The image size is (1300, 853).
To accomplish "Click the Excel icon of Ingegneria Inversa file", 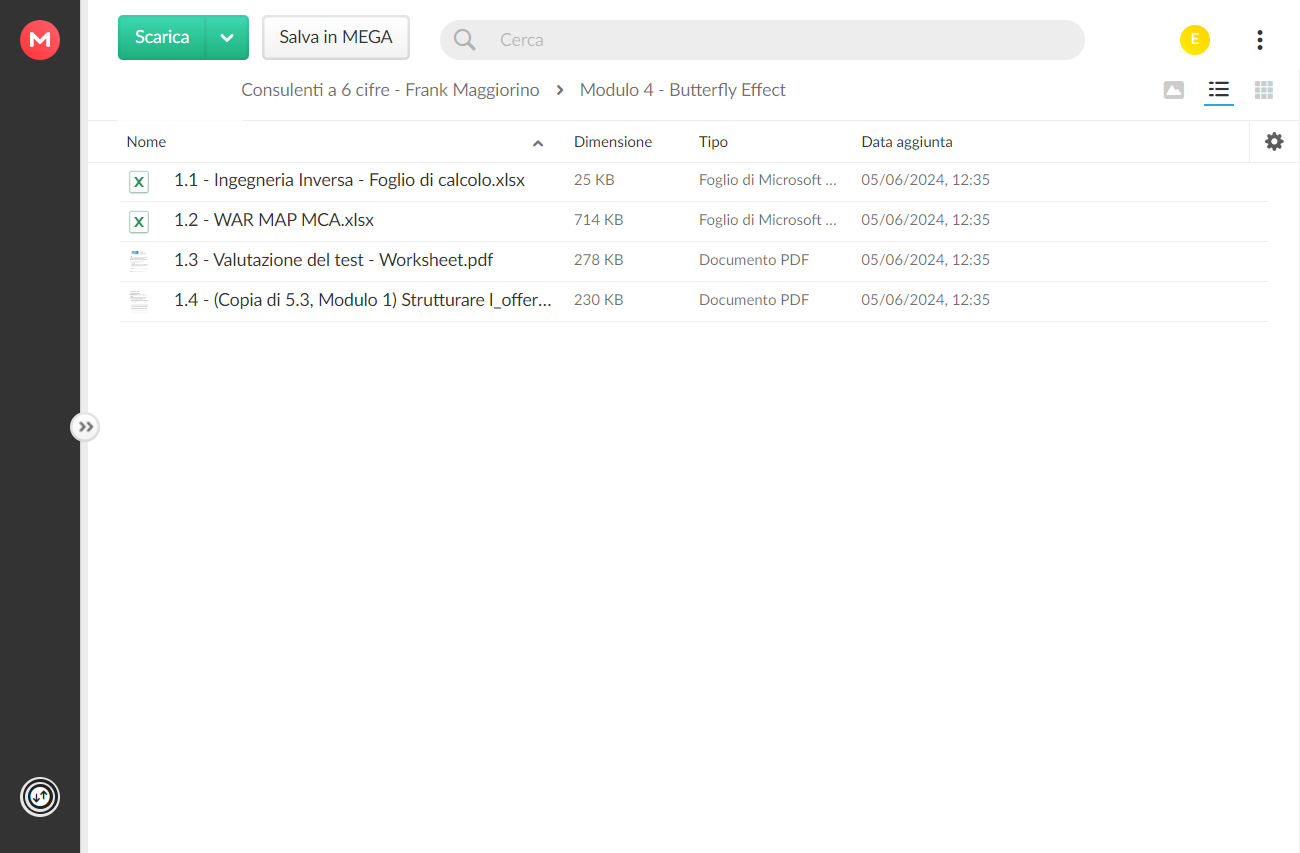I will pyautogui.click(x=139, y=181).
